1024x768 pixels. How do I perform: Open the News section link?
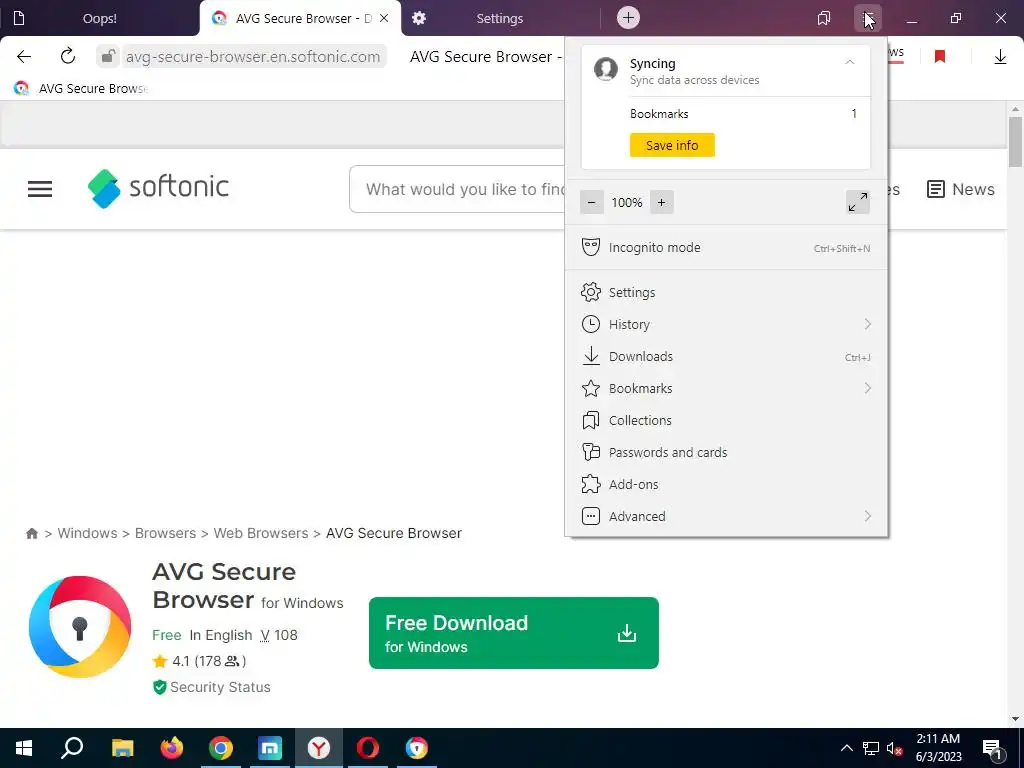pos(961,189)
